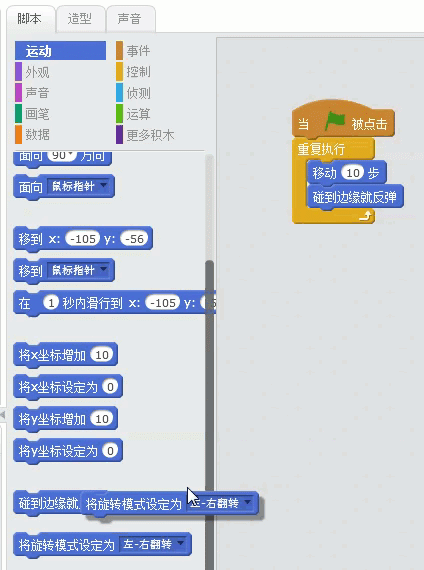Image resolution: width=424 pixels, height=570 pixels.
Task: Click the green flag icon in hat block
Action: (x=335, y=121)
